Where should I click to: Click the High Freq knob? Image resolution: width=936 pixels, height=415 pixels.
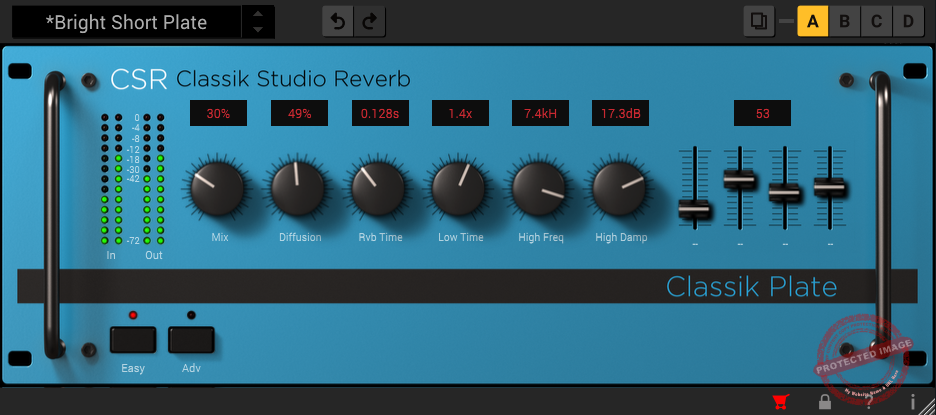[539, 189]
